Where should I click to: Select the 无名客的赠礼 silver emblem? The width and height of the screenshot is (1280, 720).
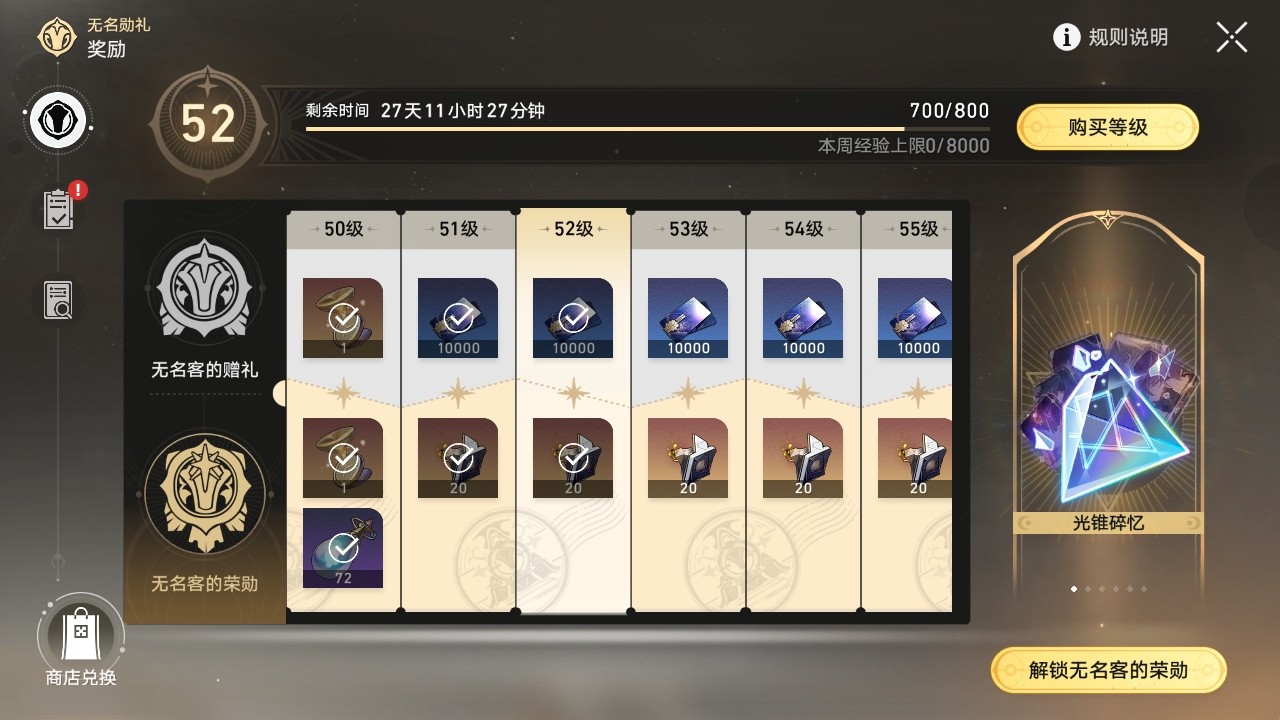pyautogui.click(x=205, y=290)
